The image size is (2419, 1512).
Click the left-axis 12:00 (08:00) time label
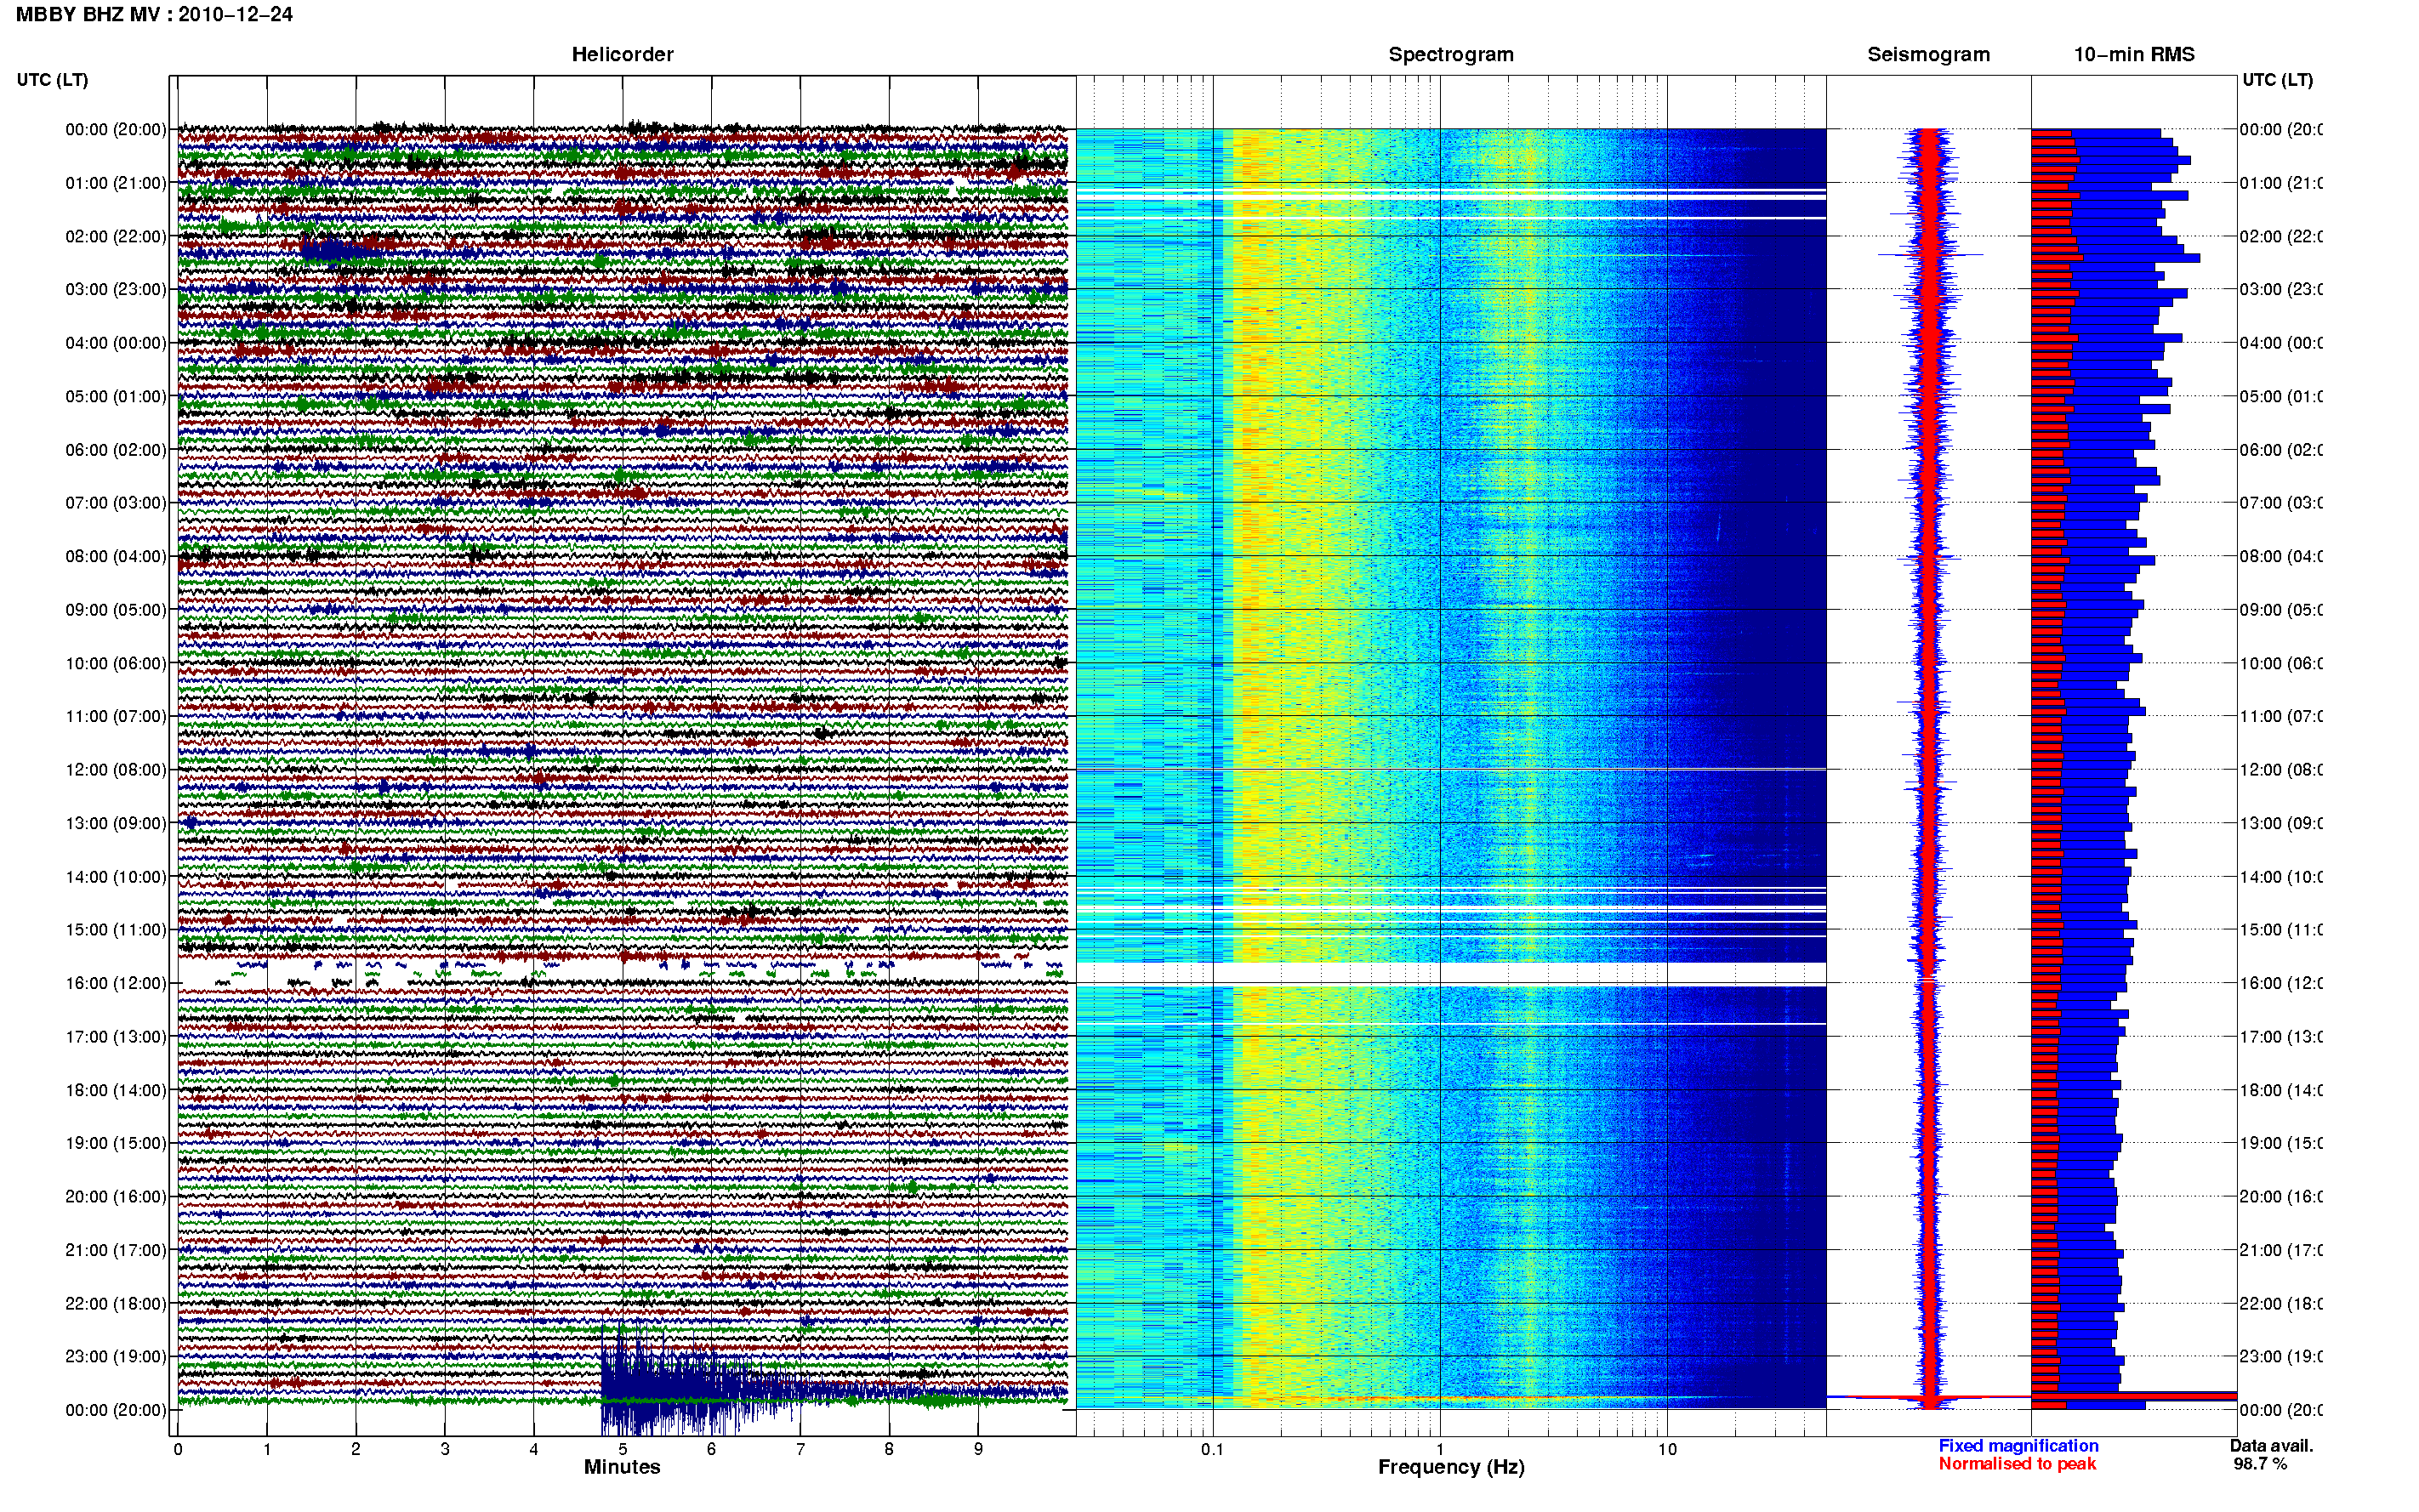[x=116, y=770]
